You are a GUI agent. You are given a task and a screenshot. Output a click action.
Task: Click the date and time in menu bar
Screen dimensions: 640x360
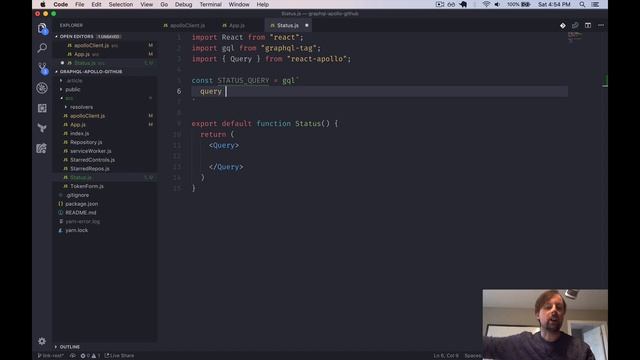[554, 4]
